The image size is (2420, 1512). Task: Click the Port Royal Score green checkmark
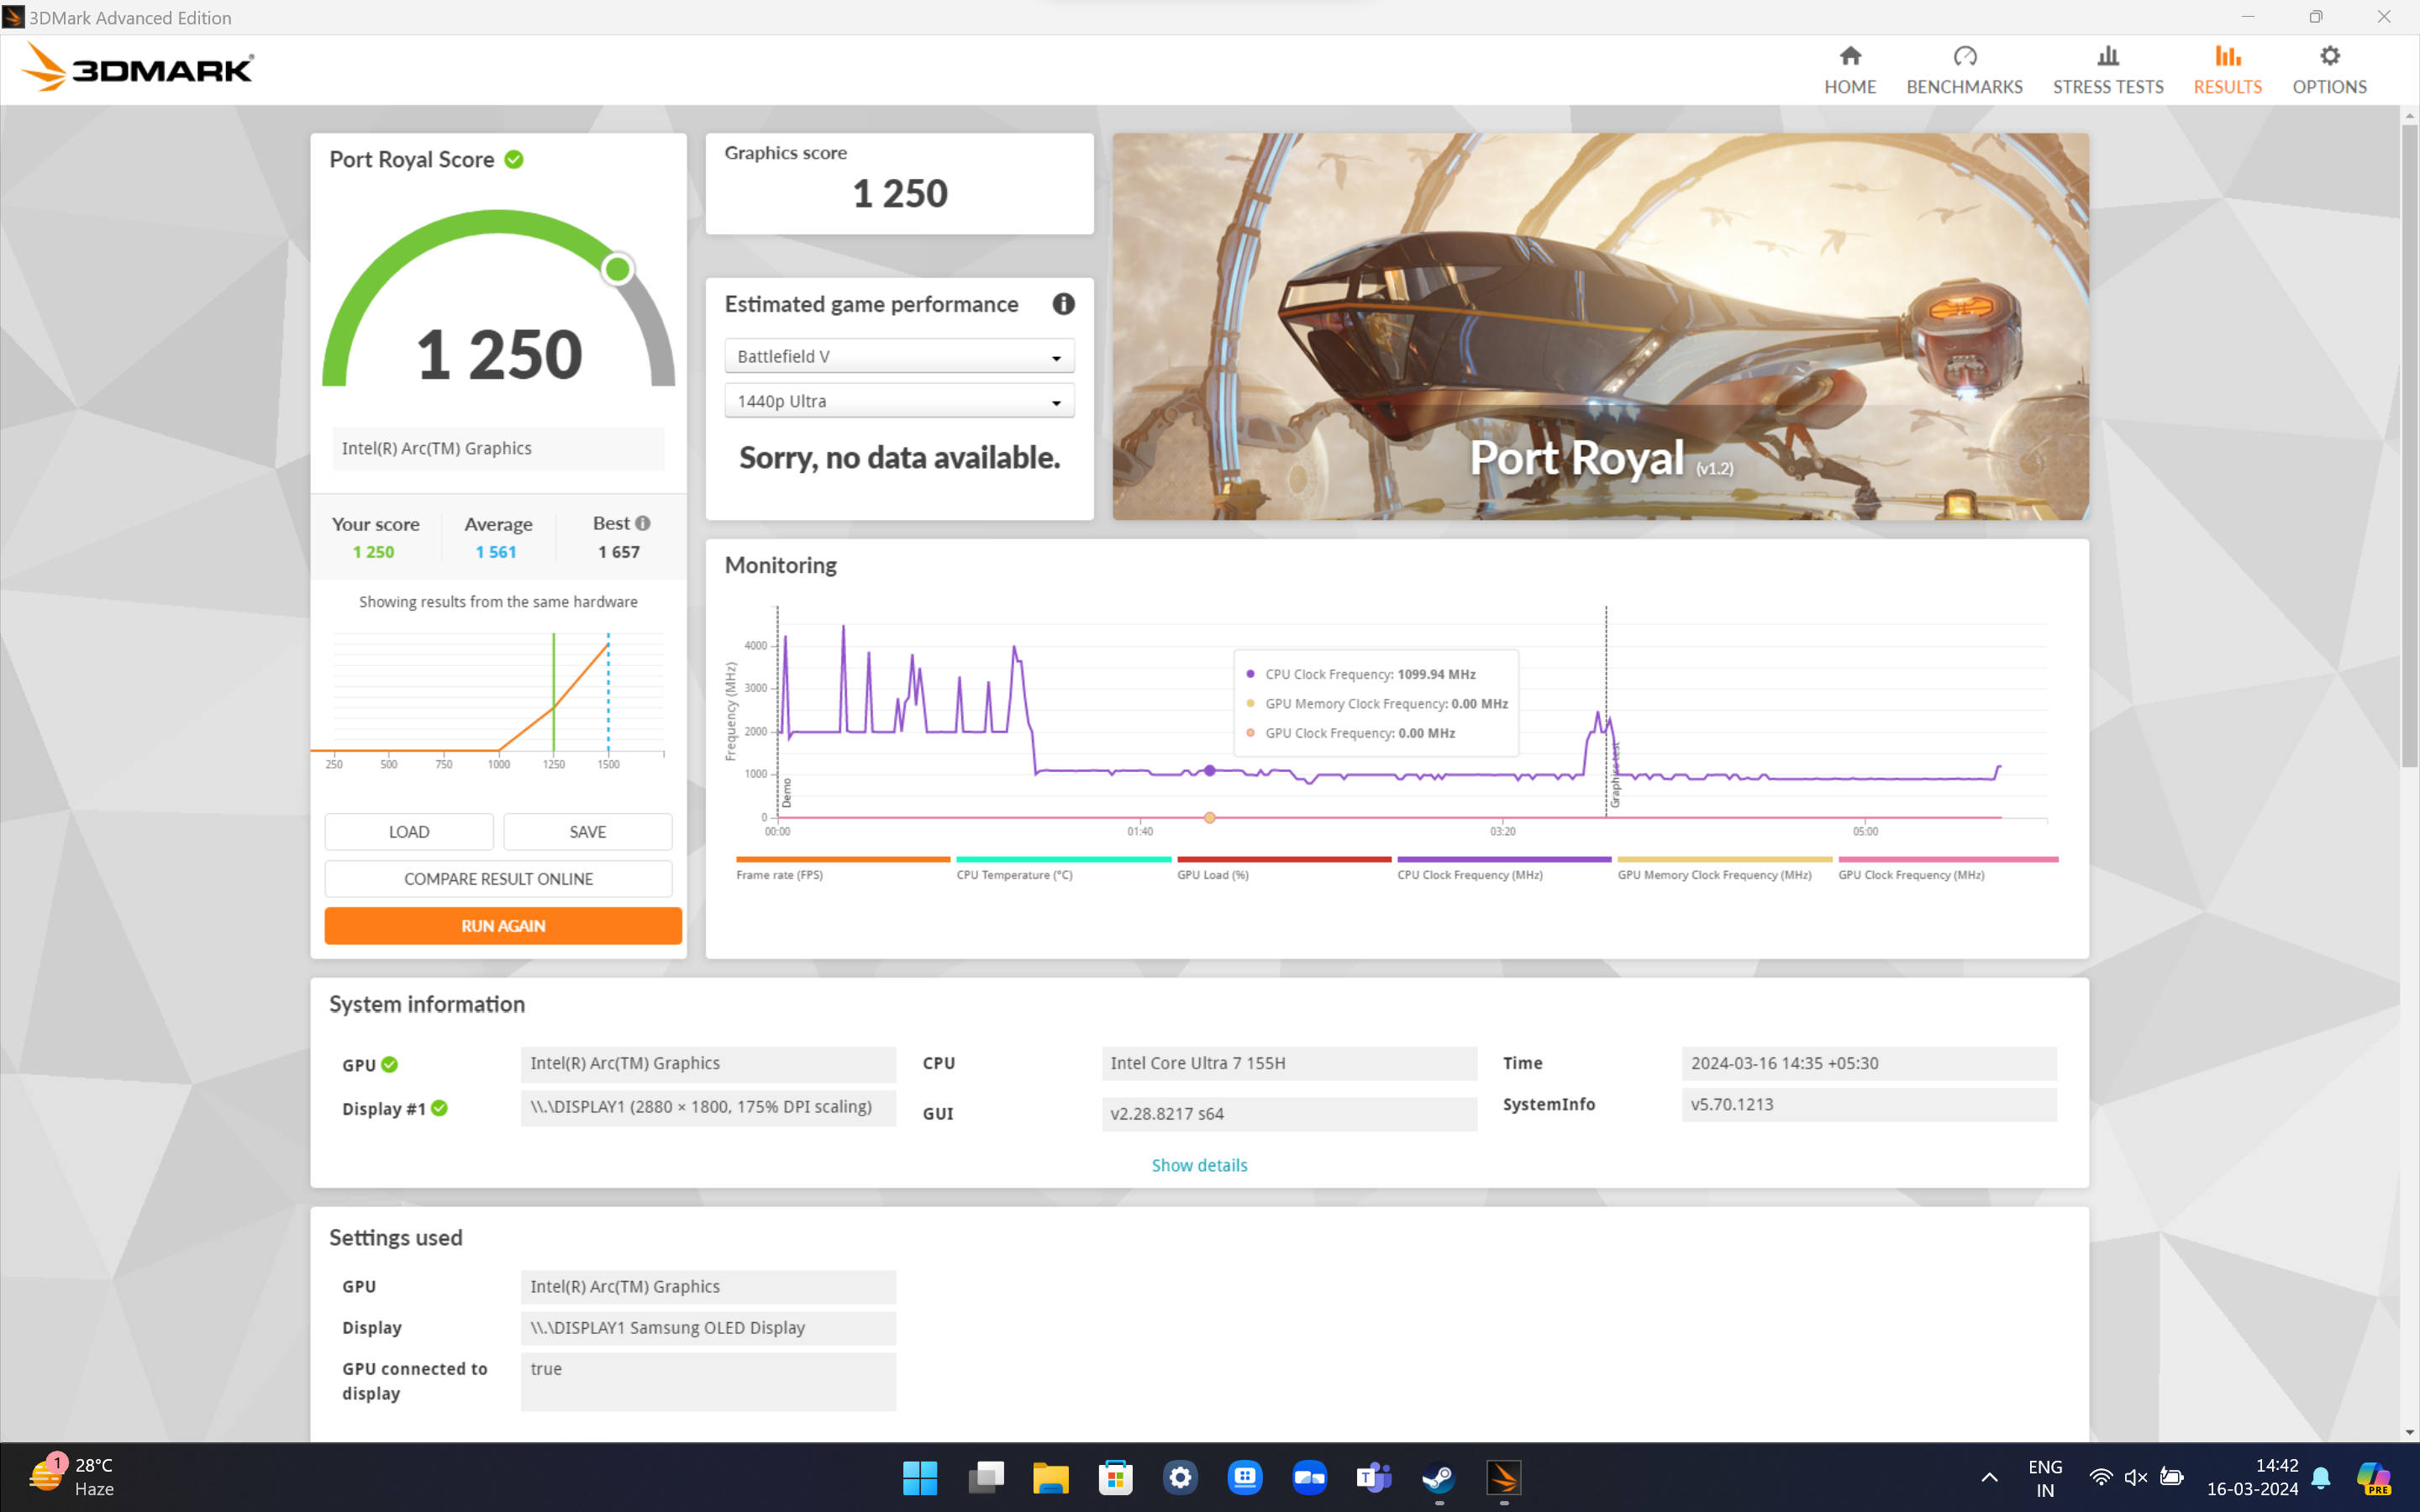(514, 159)
